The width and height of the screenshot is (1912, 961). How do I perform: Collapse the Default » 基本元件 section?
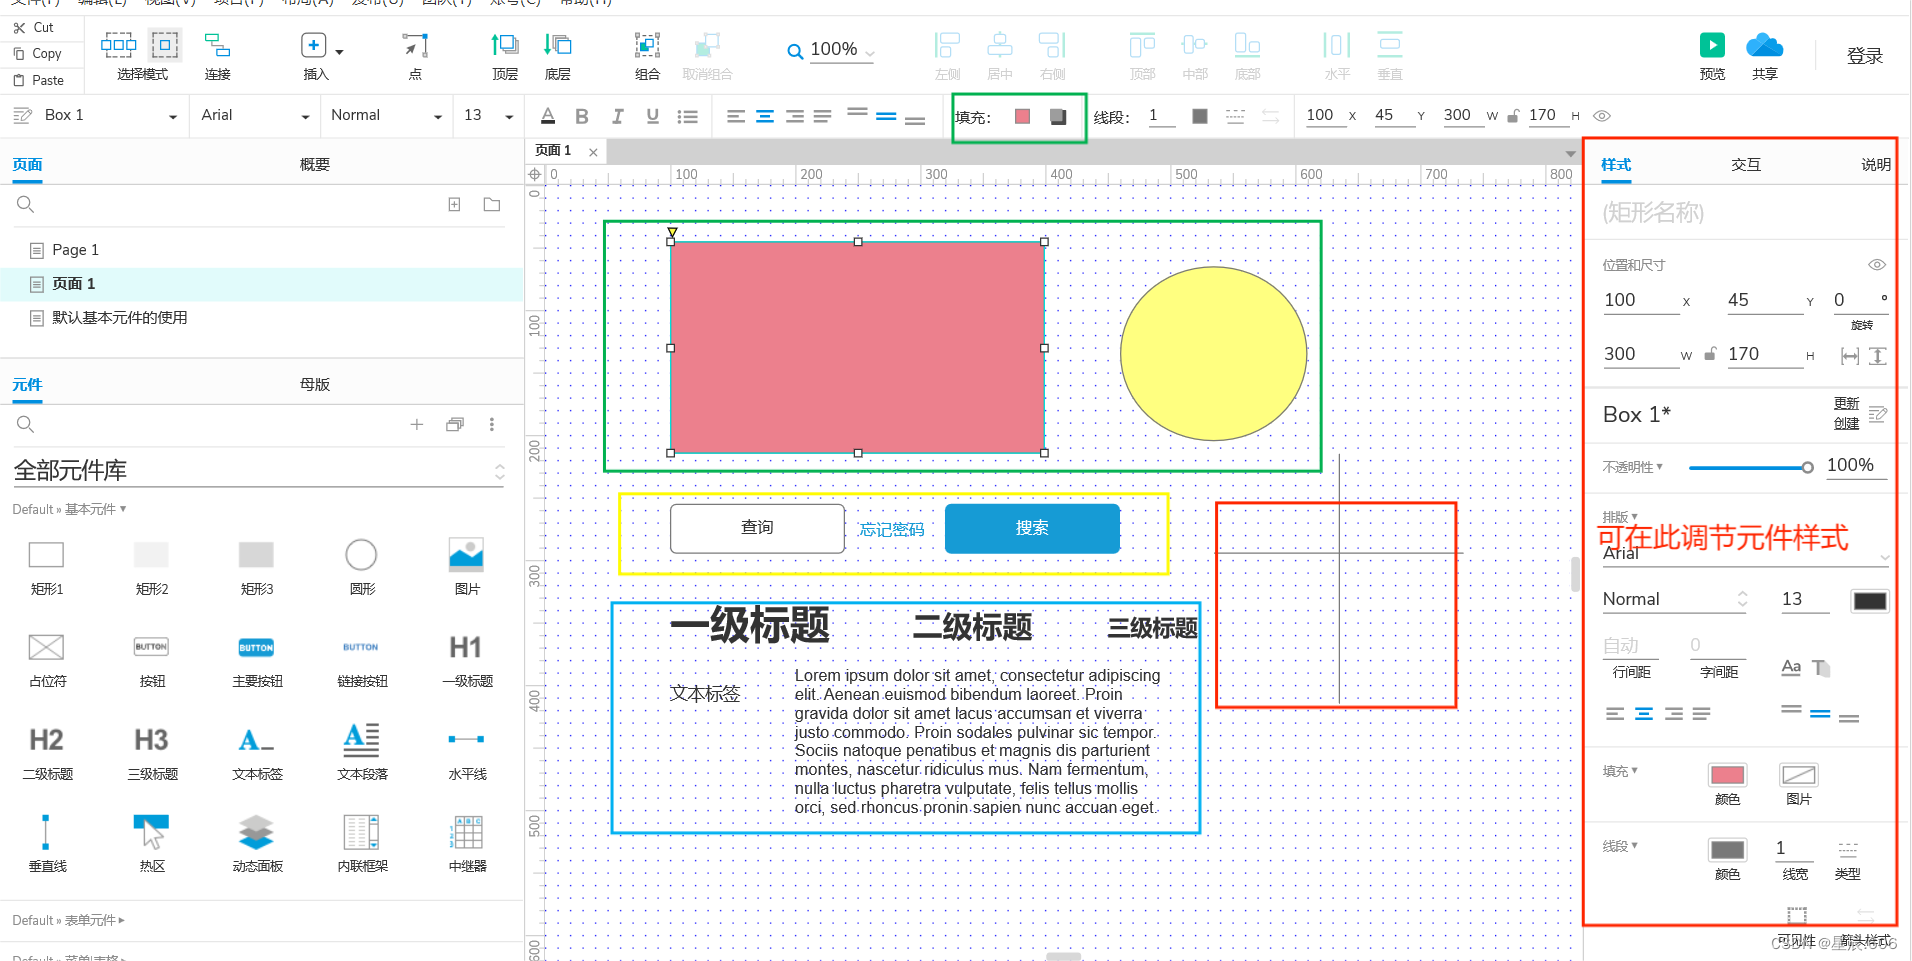pyautogui.click(x=69, y=509)
